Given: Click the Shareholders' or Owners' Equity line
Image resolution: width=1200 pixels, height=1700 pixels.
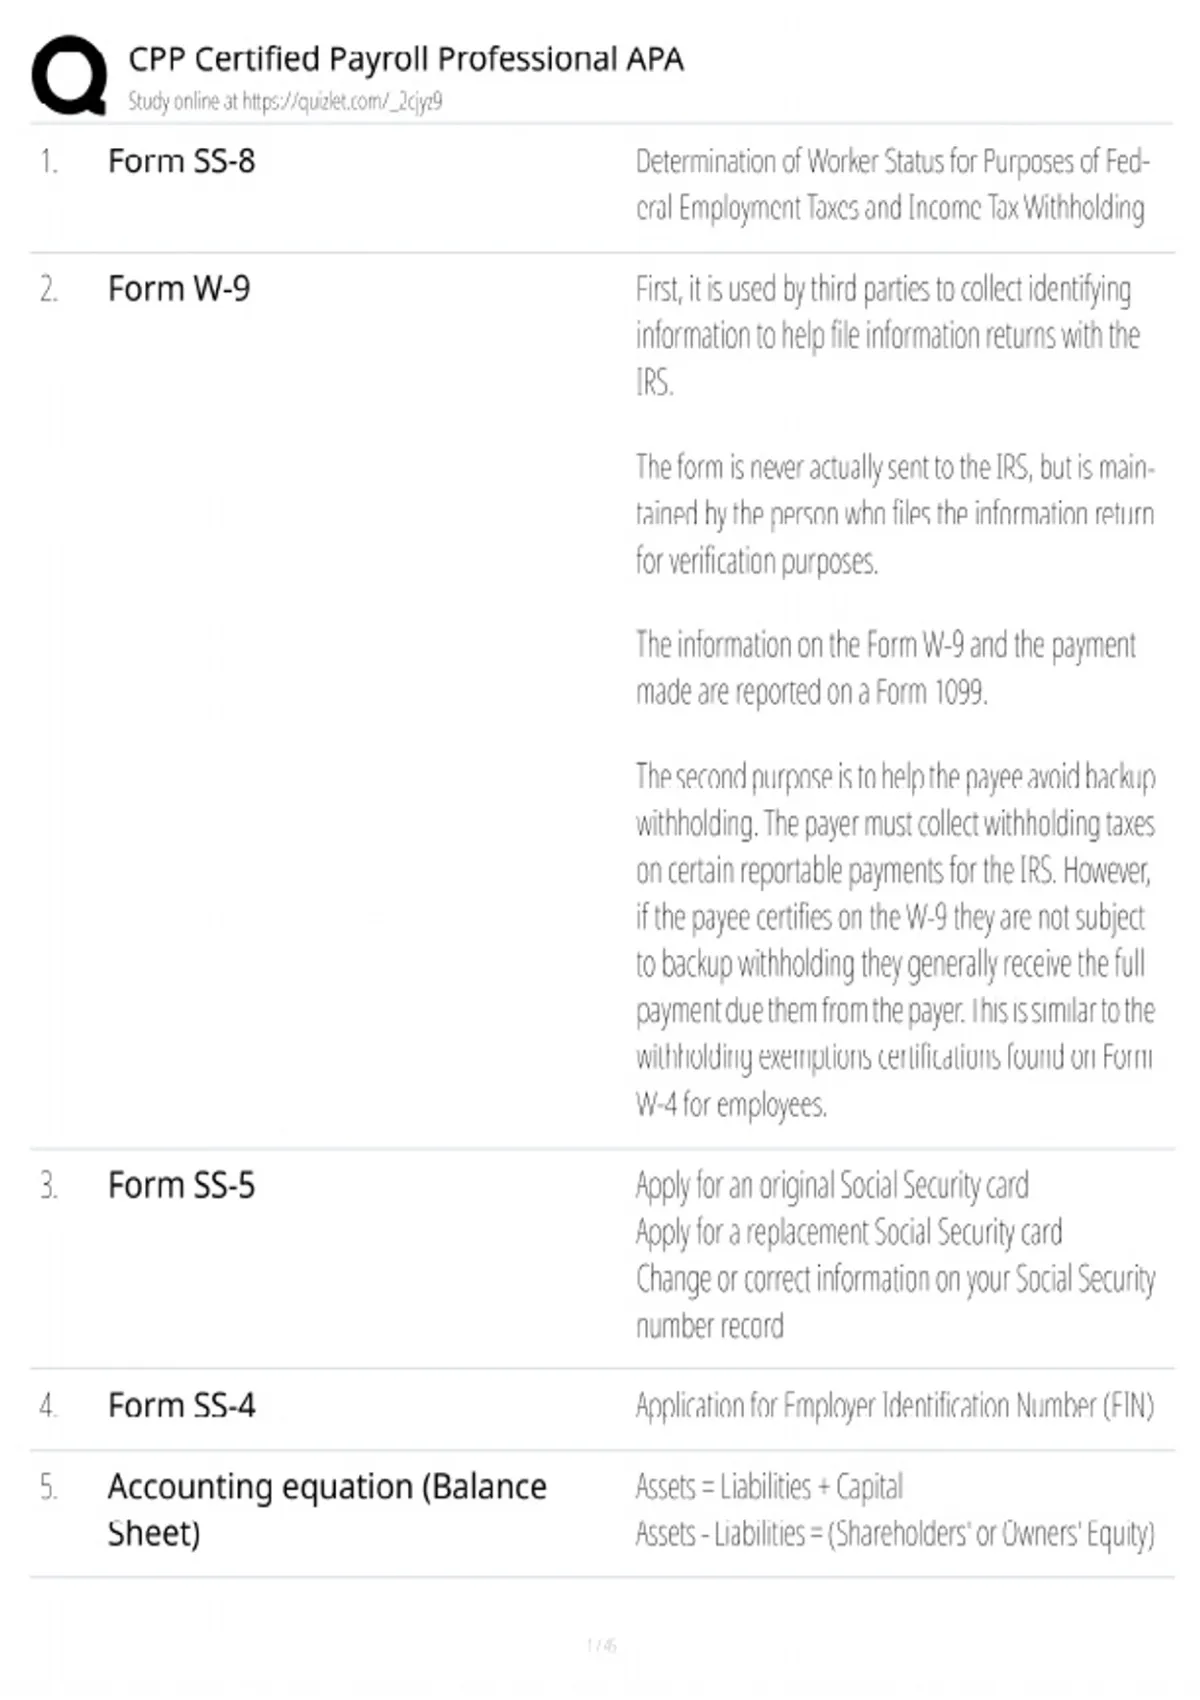Looking at the screenshot, I should 895,1534.
